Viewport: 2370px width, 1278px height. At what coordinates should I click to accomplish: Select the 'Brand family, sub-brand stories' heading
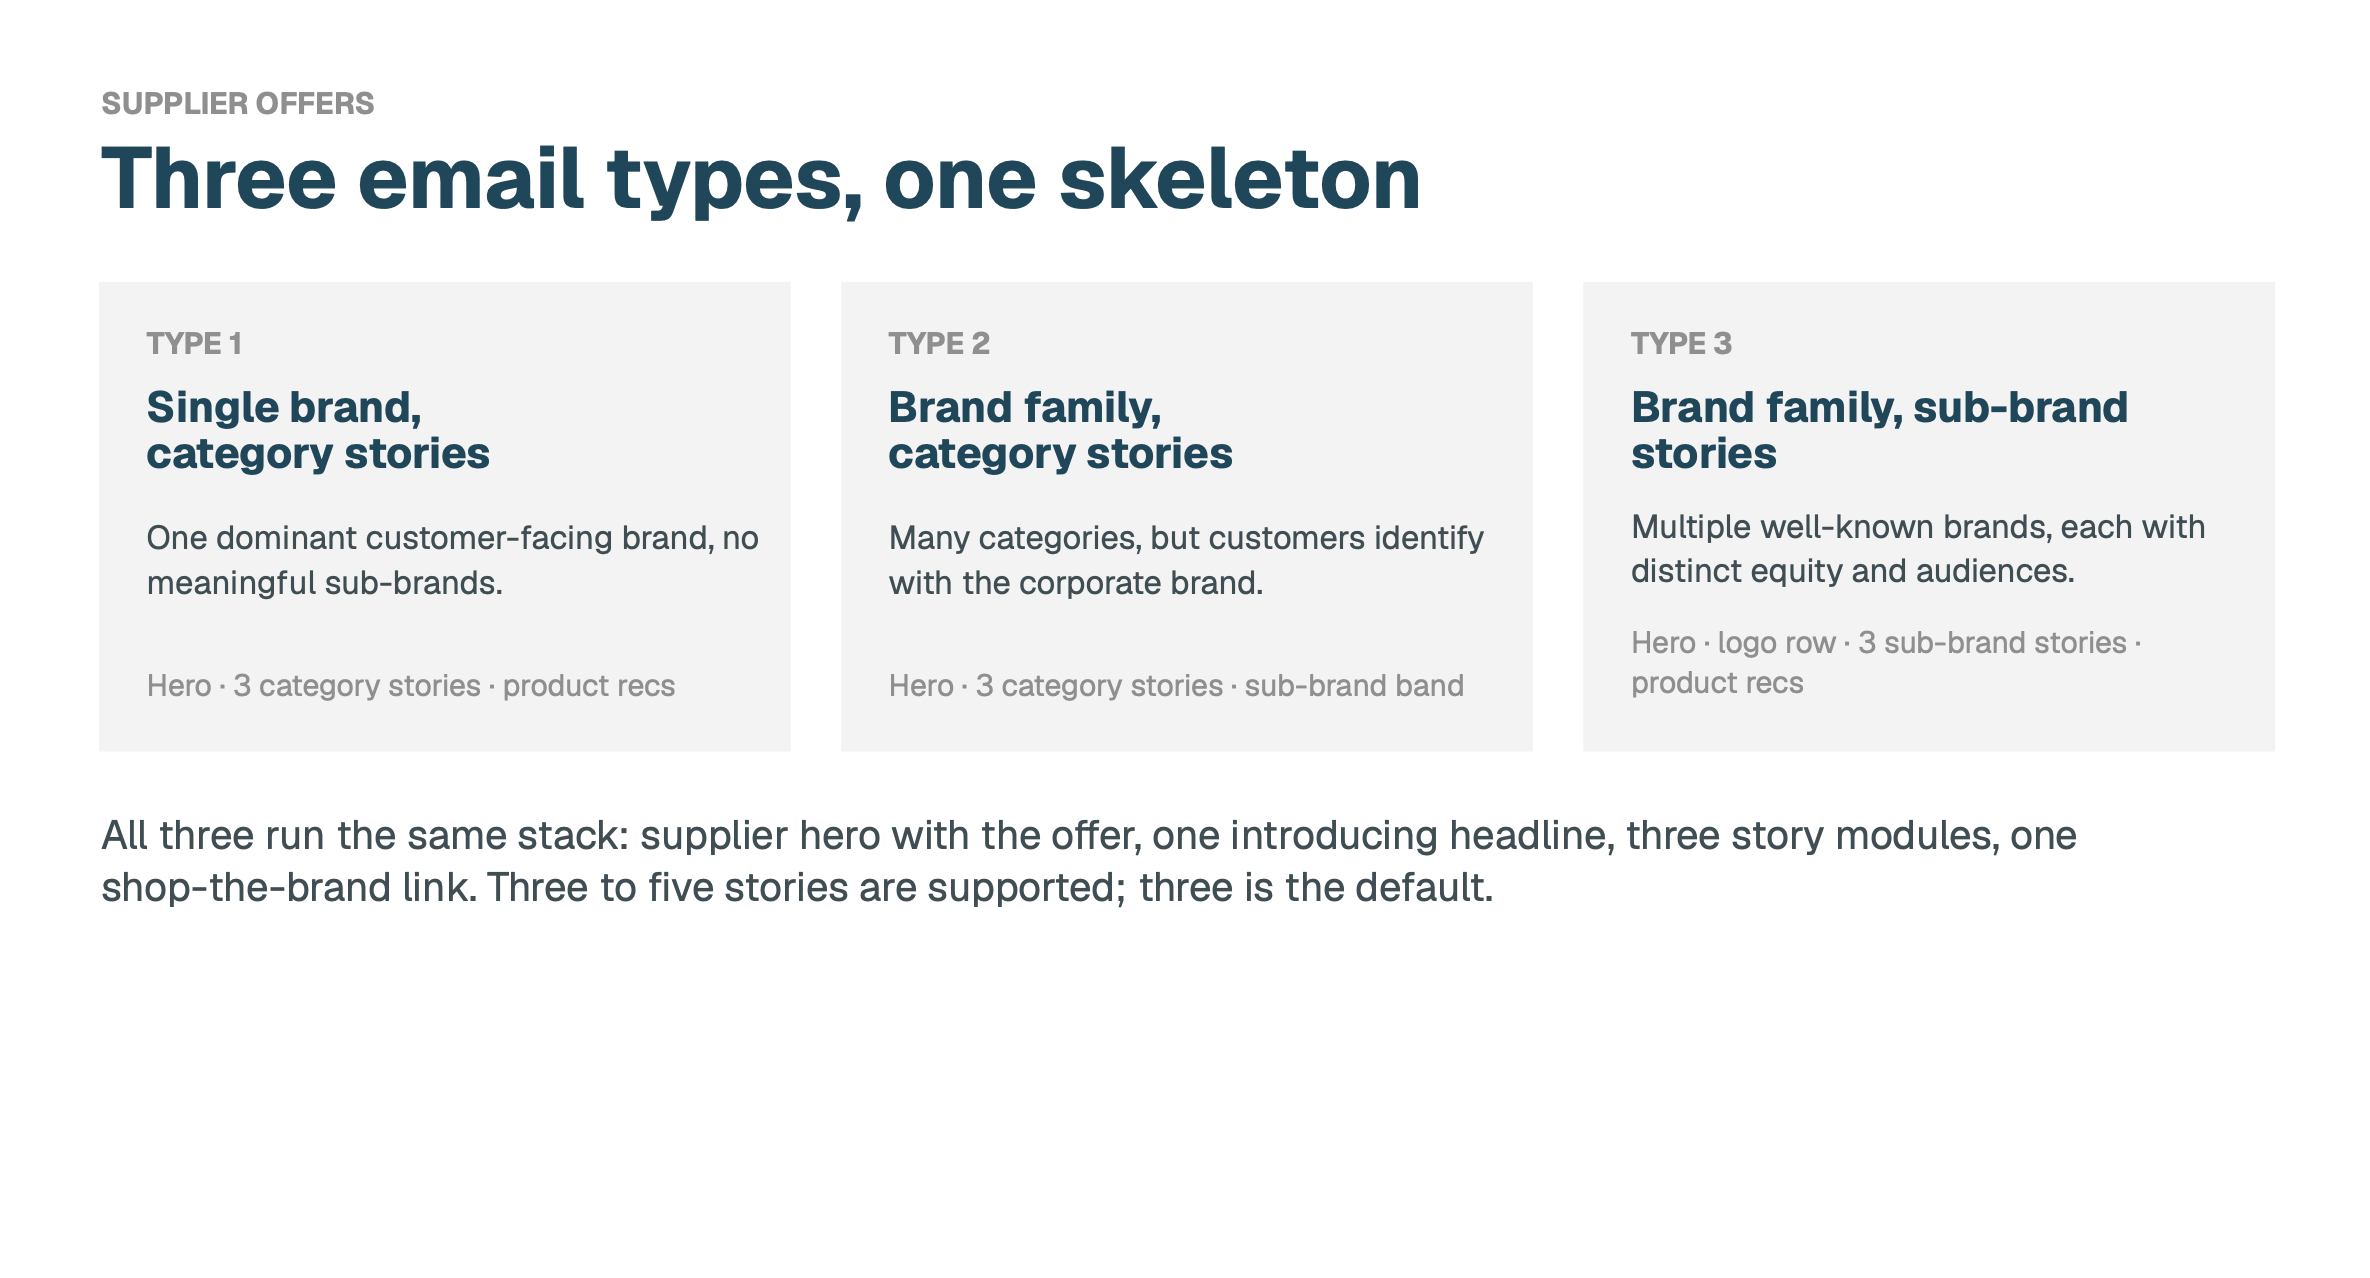coord(1879,430)
